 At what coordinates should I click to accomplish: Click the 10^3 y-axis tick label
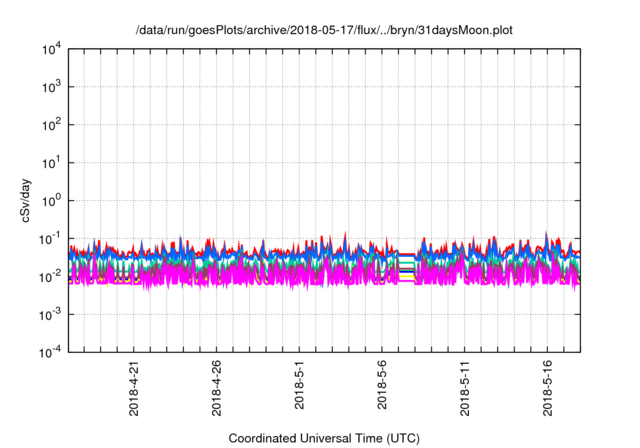(52, 87)
